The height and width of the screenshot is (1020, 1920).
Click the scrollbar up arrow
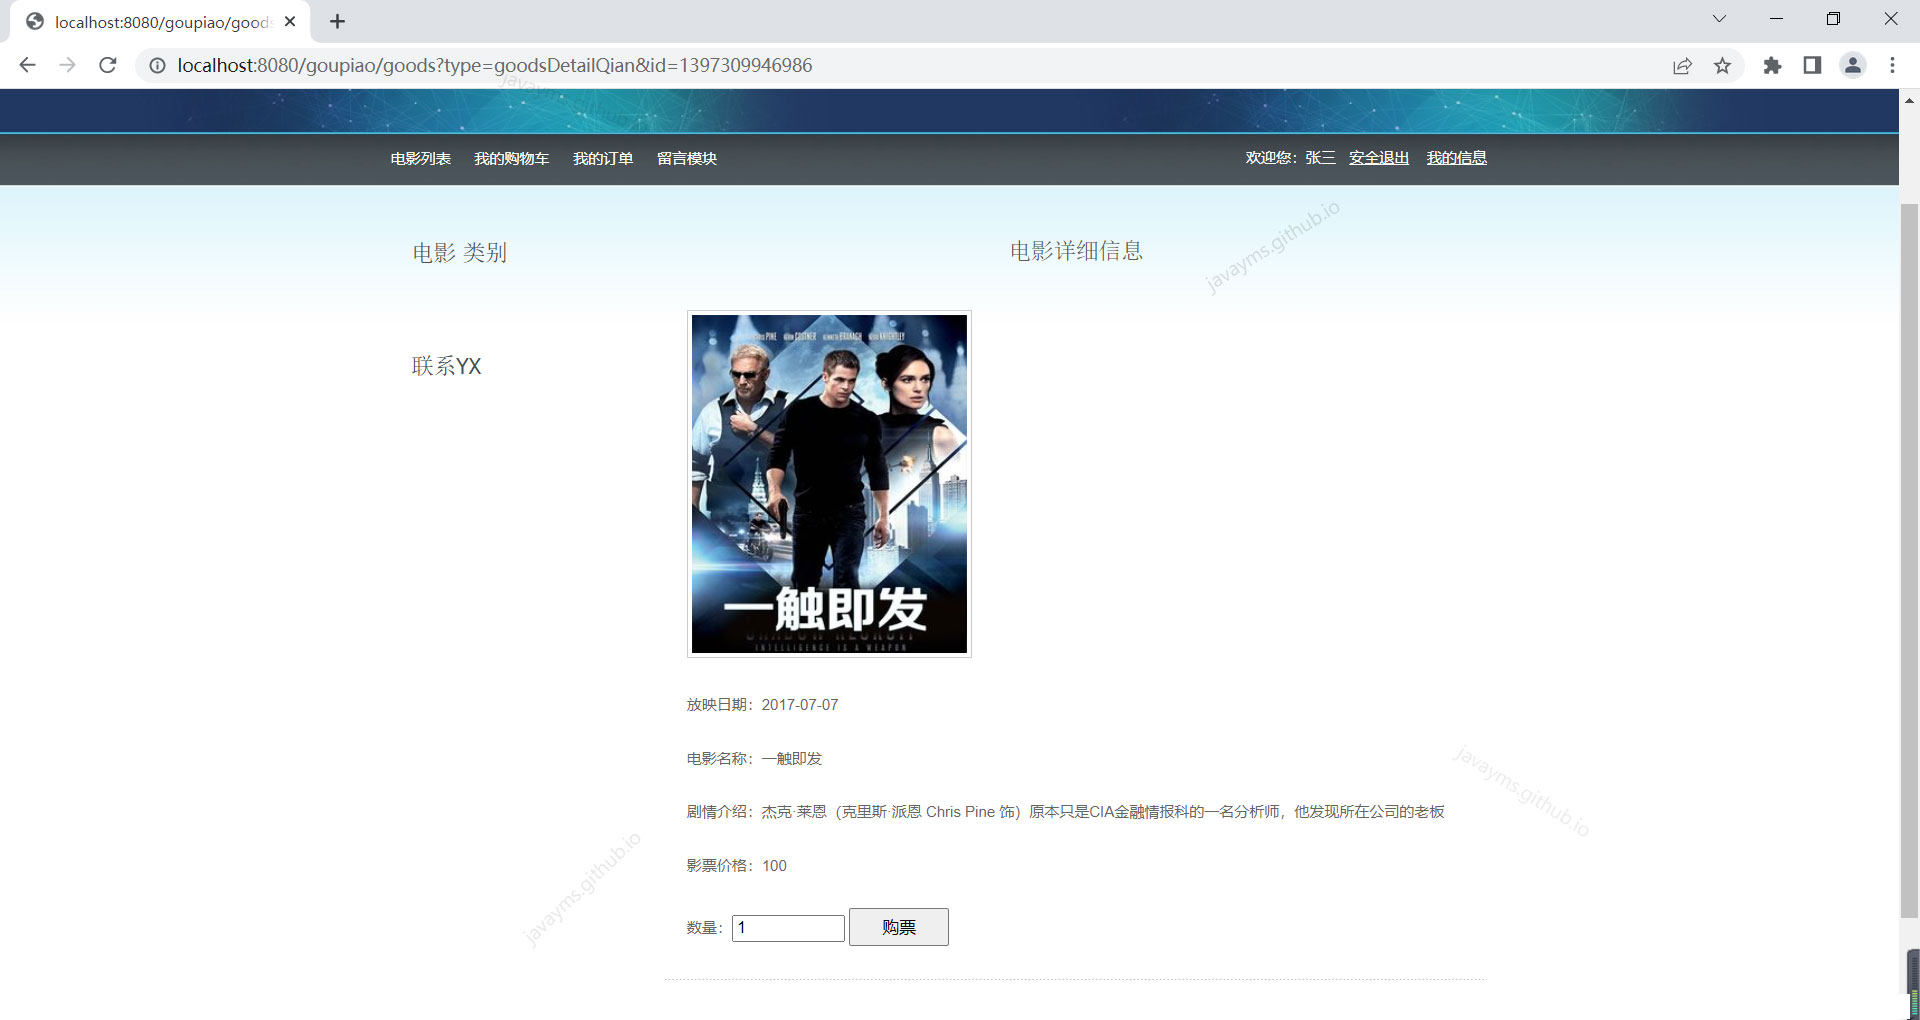(1909, 100)
